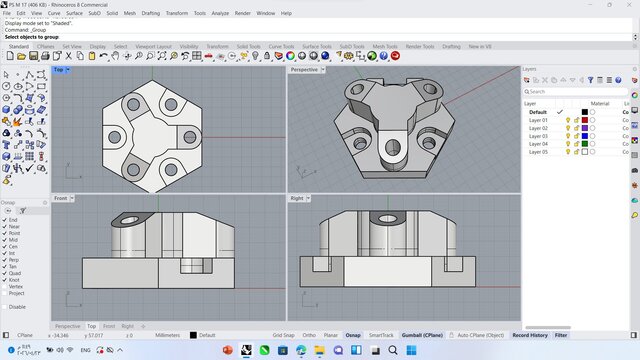Image resolution: width=640 pixels, height=360 pixels.
Task: Add a new viewport tab with plus
Action: (x=143, y=326)
